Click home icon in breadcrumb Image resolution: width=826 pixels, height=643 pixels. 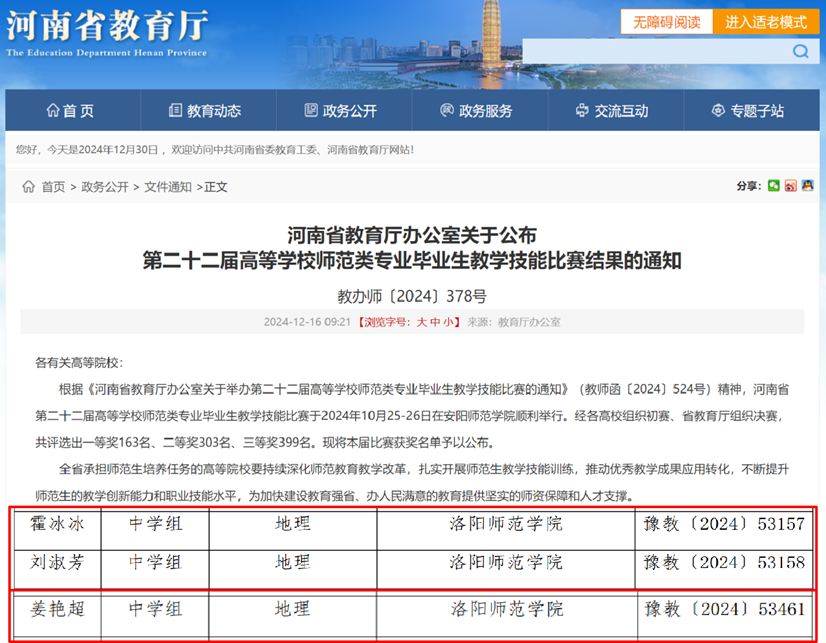[x=28, y=187]
